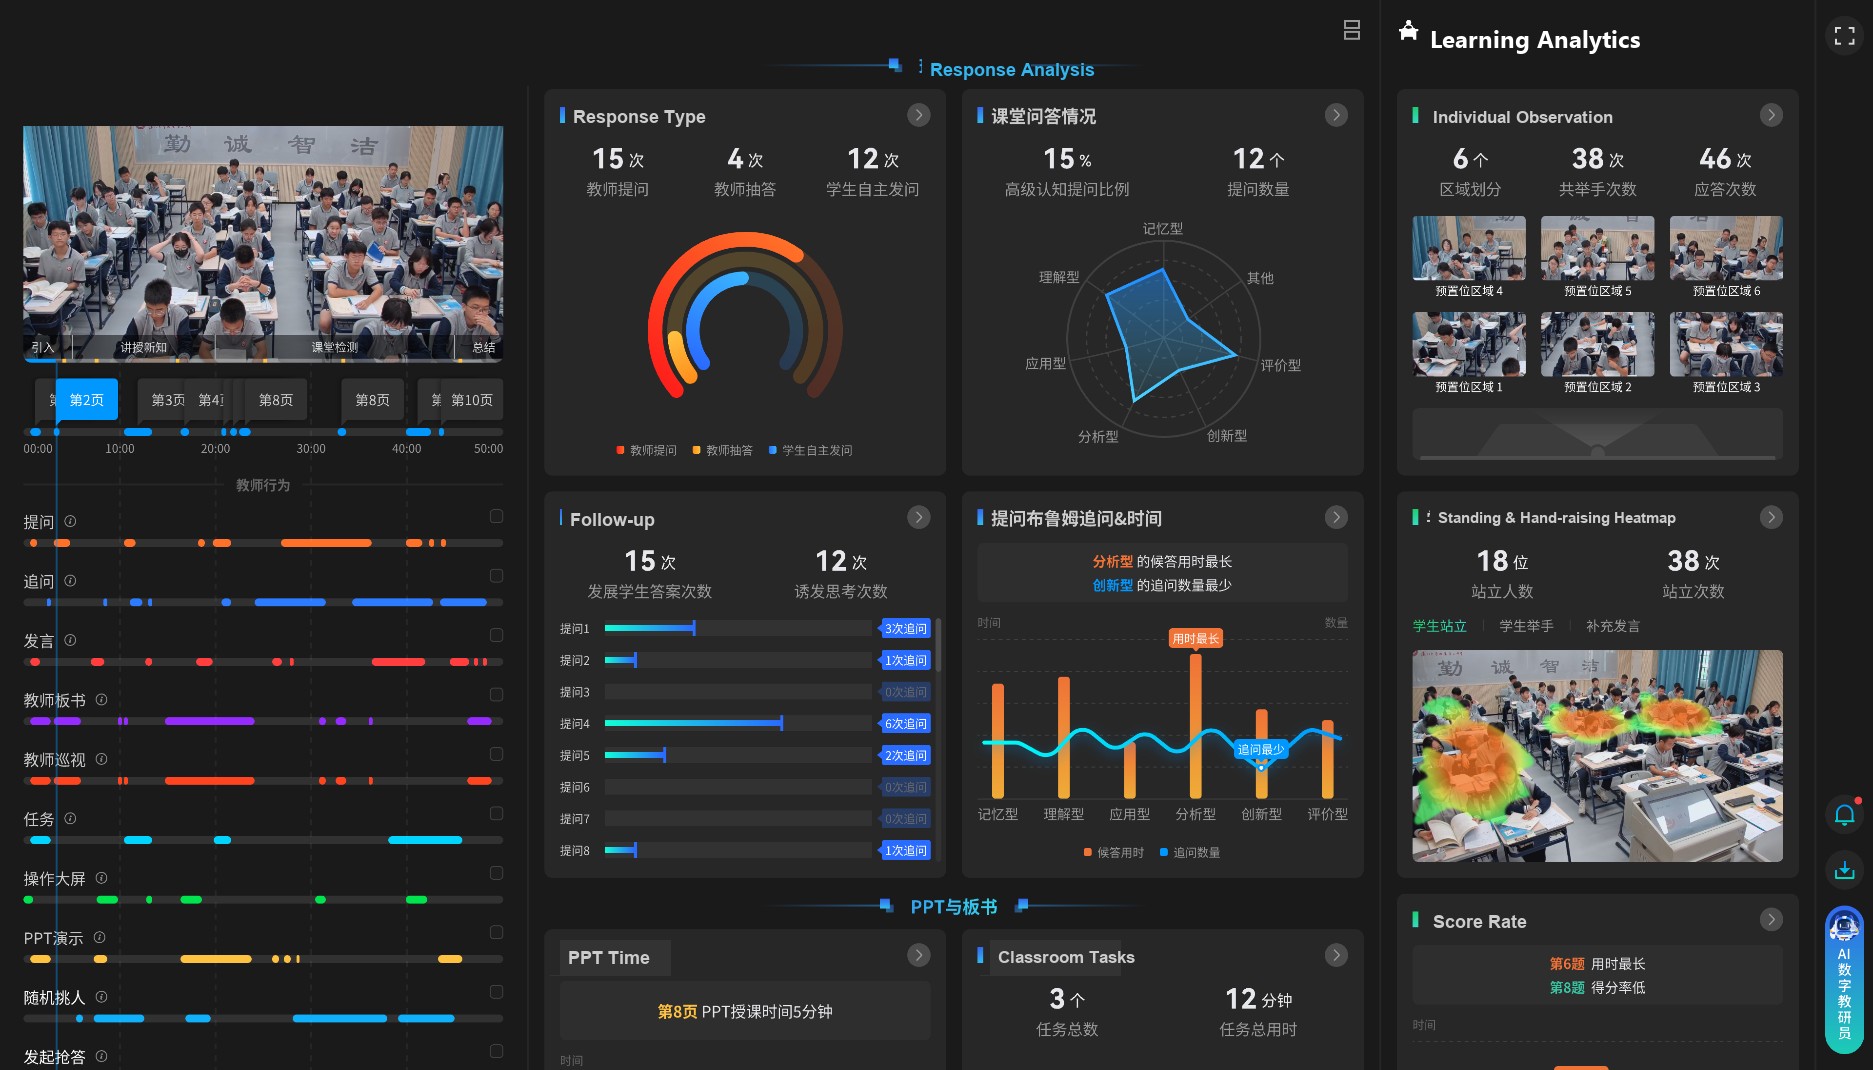Click the 3次追问 badge for 提问1
Screen dimensions: 1873x1070
click(x=906, y=629)
